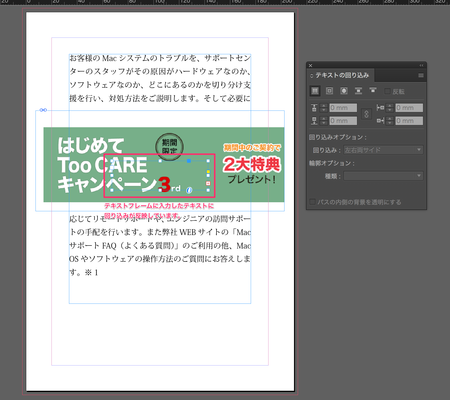This screenshot has width=450, height=400.
Task: Click the anchored object control icon
Action: click(x=189, y=190)
